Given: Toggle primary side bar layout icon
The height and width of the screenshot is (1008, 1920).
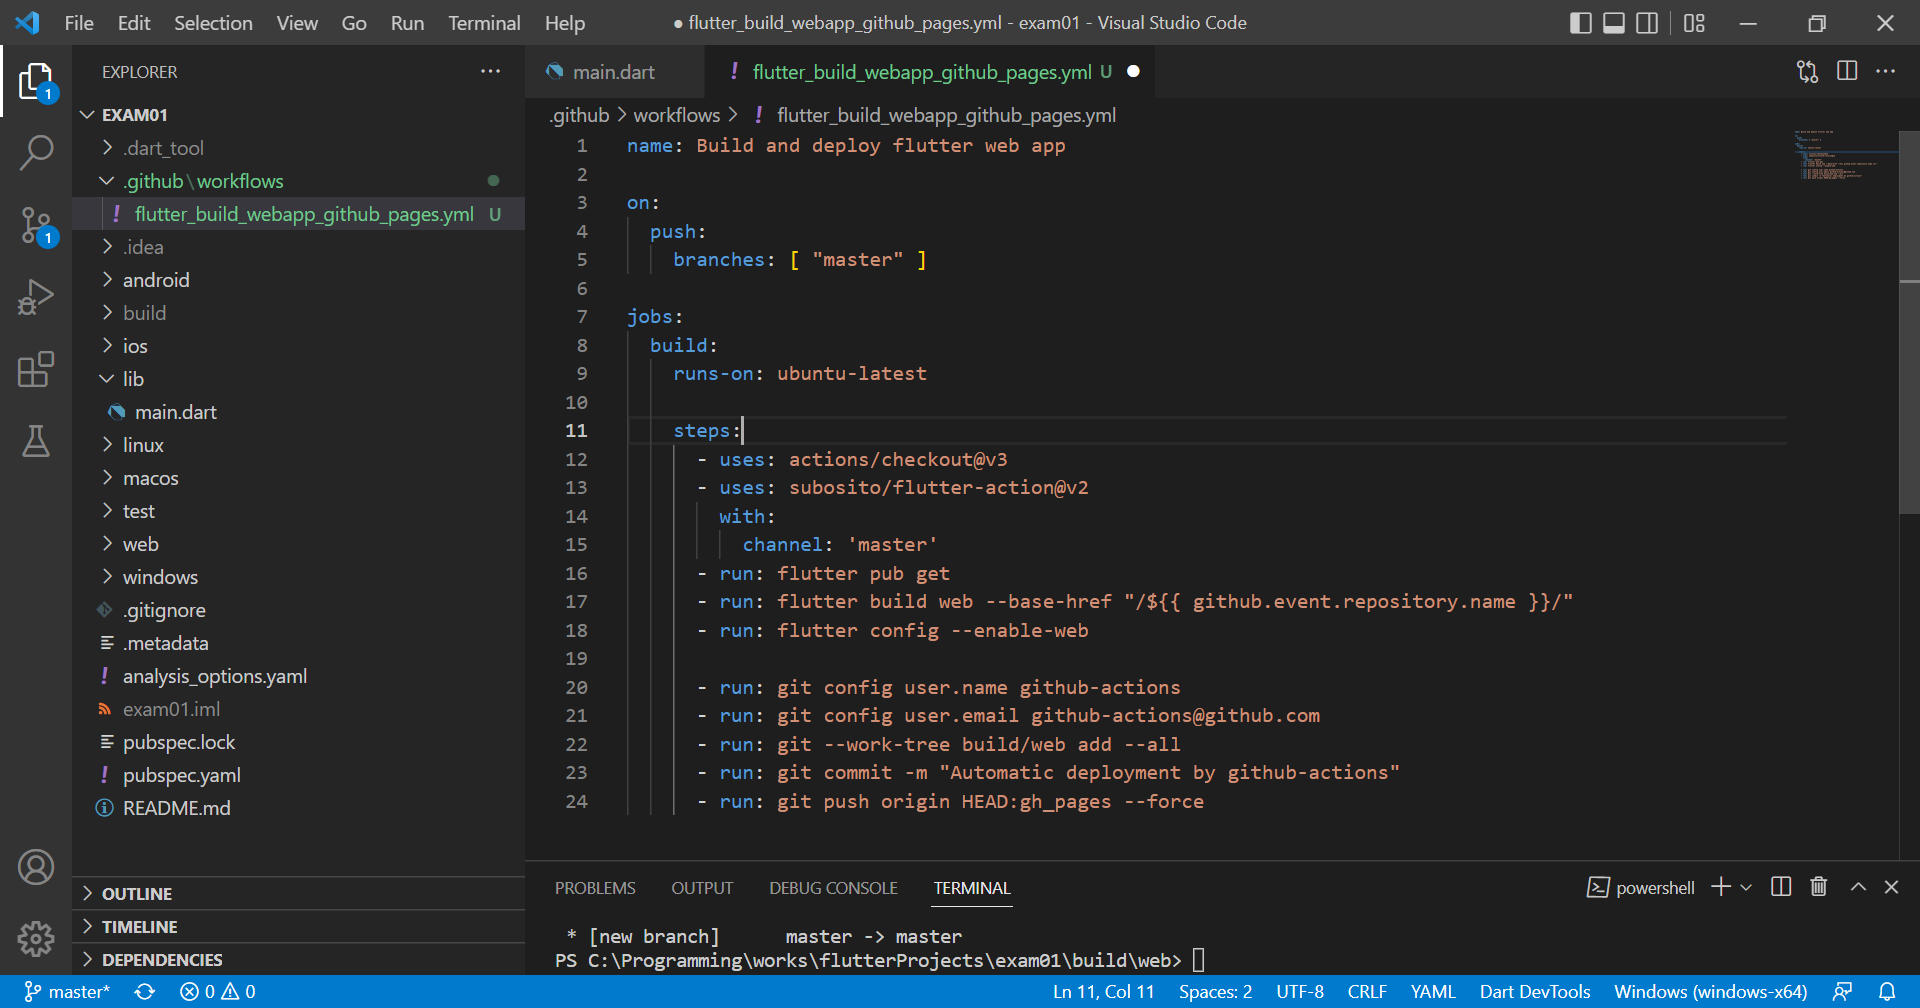Looking at the screenshot, I should [1581, 23].
